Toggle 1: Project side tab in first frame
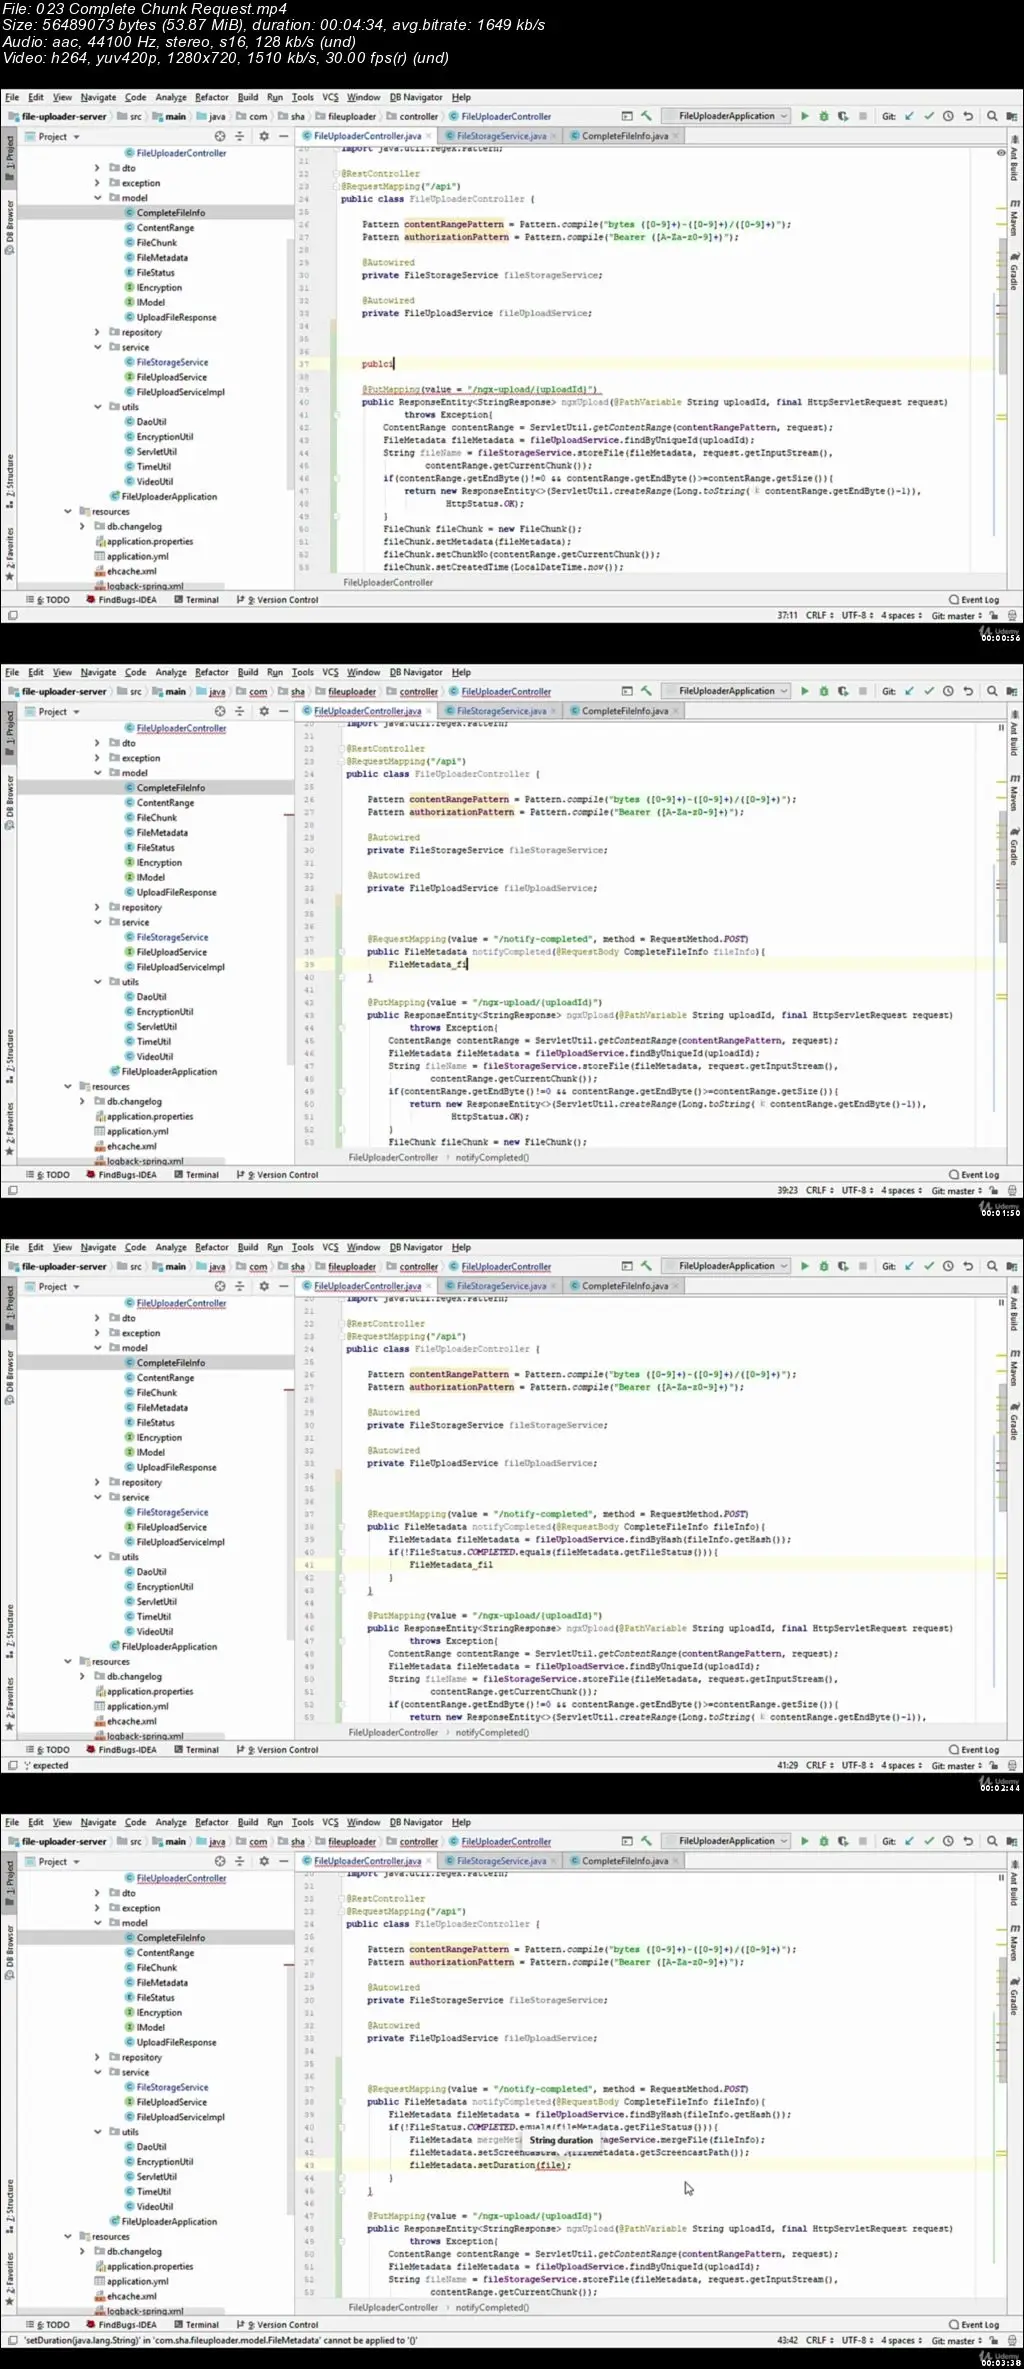Screen dimensions: 1024x2369 click(10, 158)
